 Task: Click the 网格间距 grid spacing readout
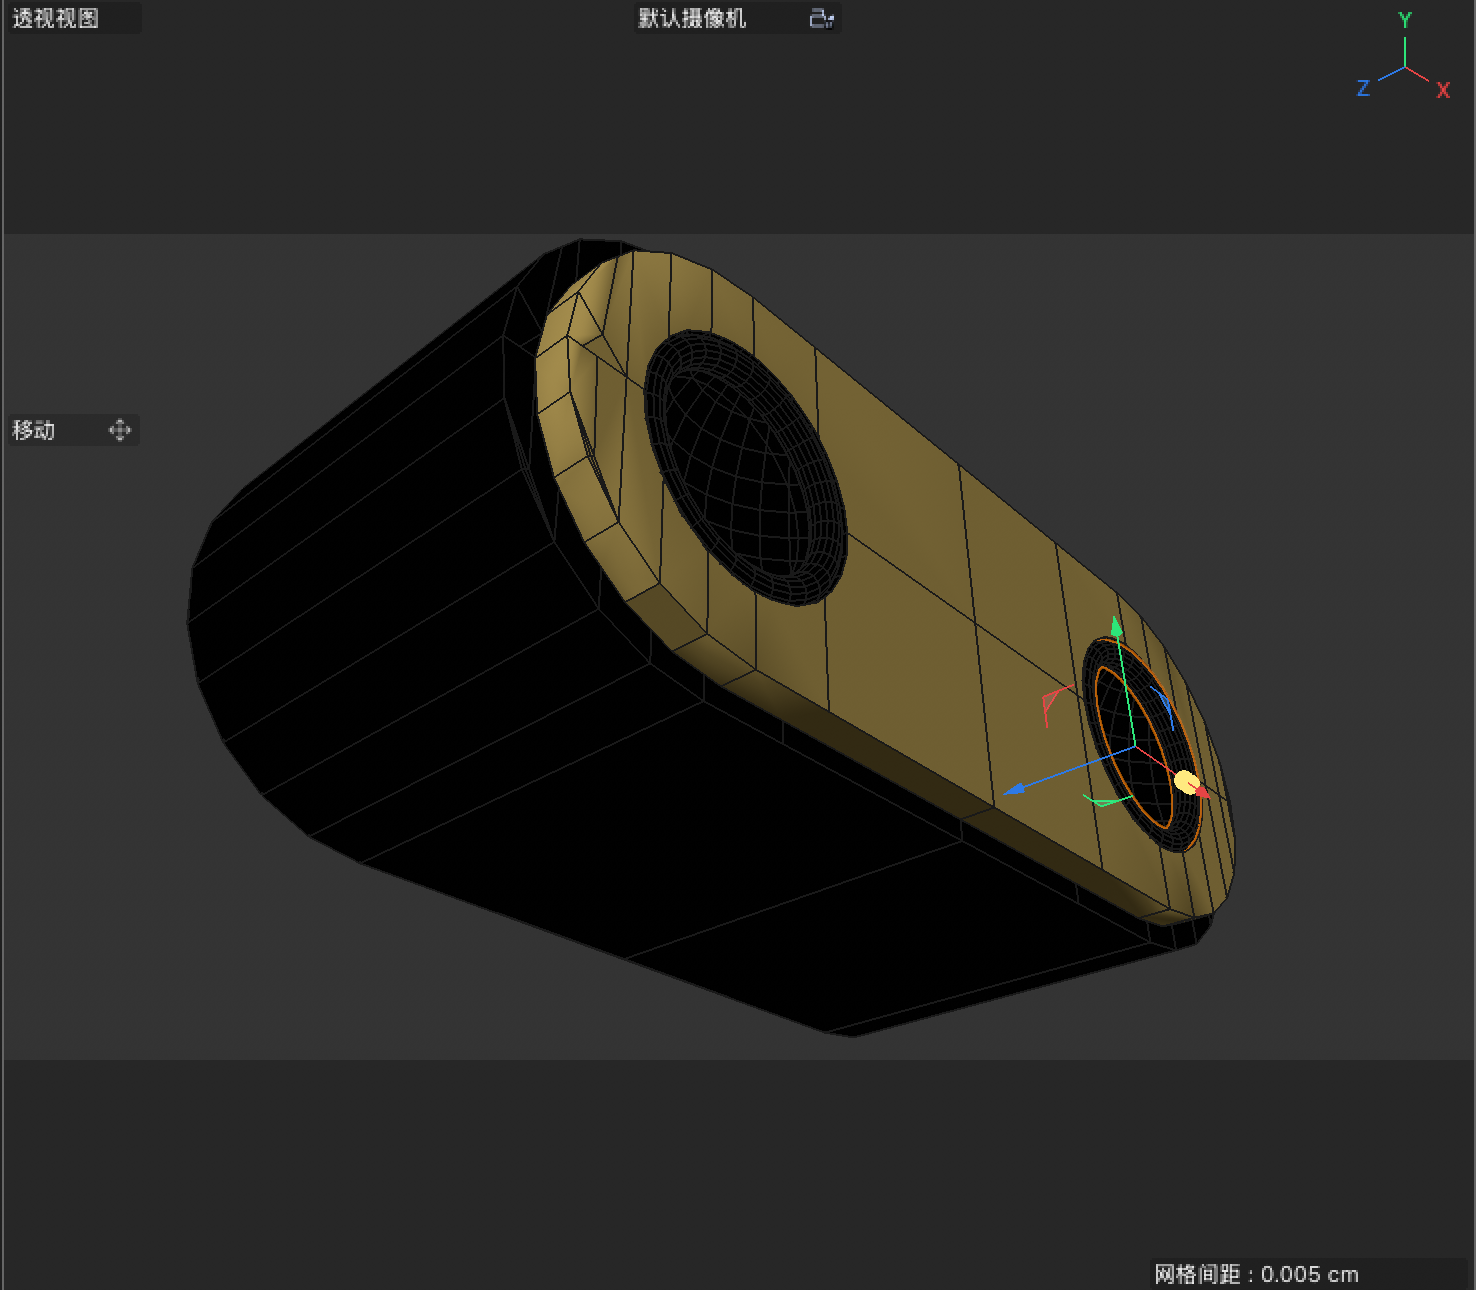click(1255, 1274)
